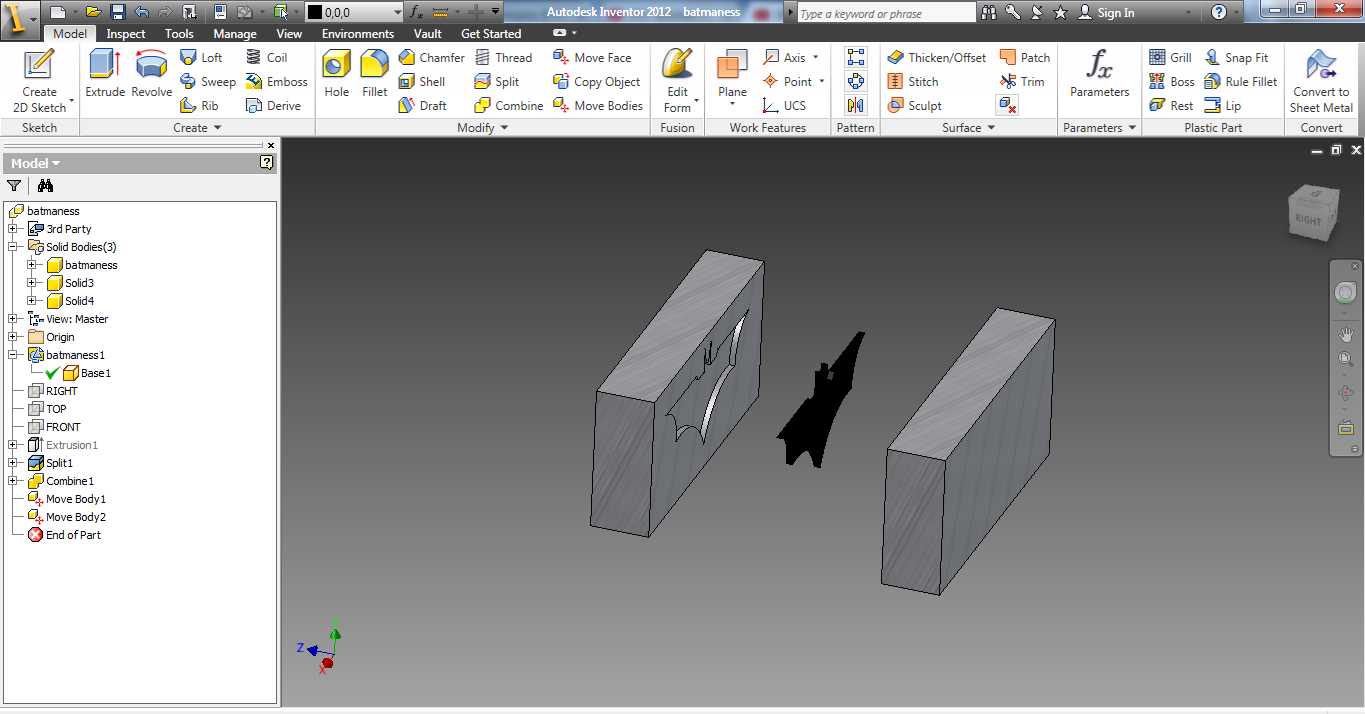This screenshot has width=1365, height=714.
Task: Expand the Split1 feature node
Action: (13, 463)
